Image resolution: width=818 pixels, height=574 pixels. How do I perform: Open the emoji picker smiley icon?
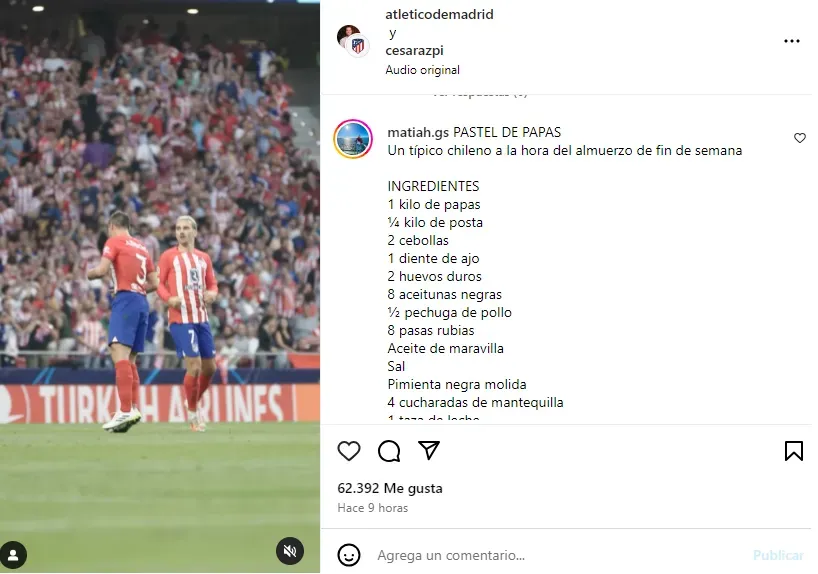tap(348, 555)
